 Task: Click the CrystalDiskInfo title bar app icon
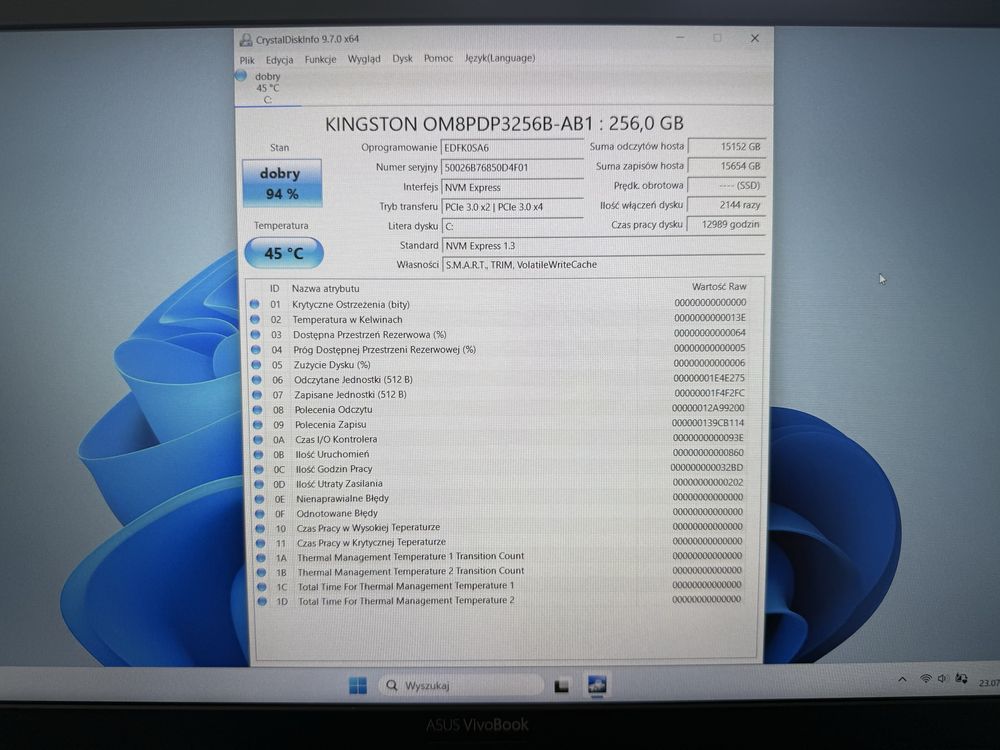(x=246, y=40)
